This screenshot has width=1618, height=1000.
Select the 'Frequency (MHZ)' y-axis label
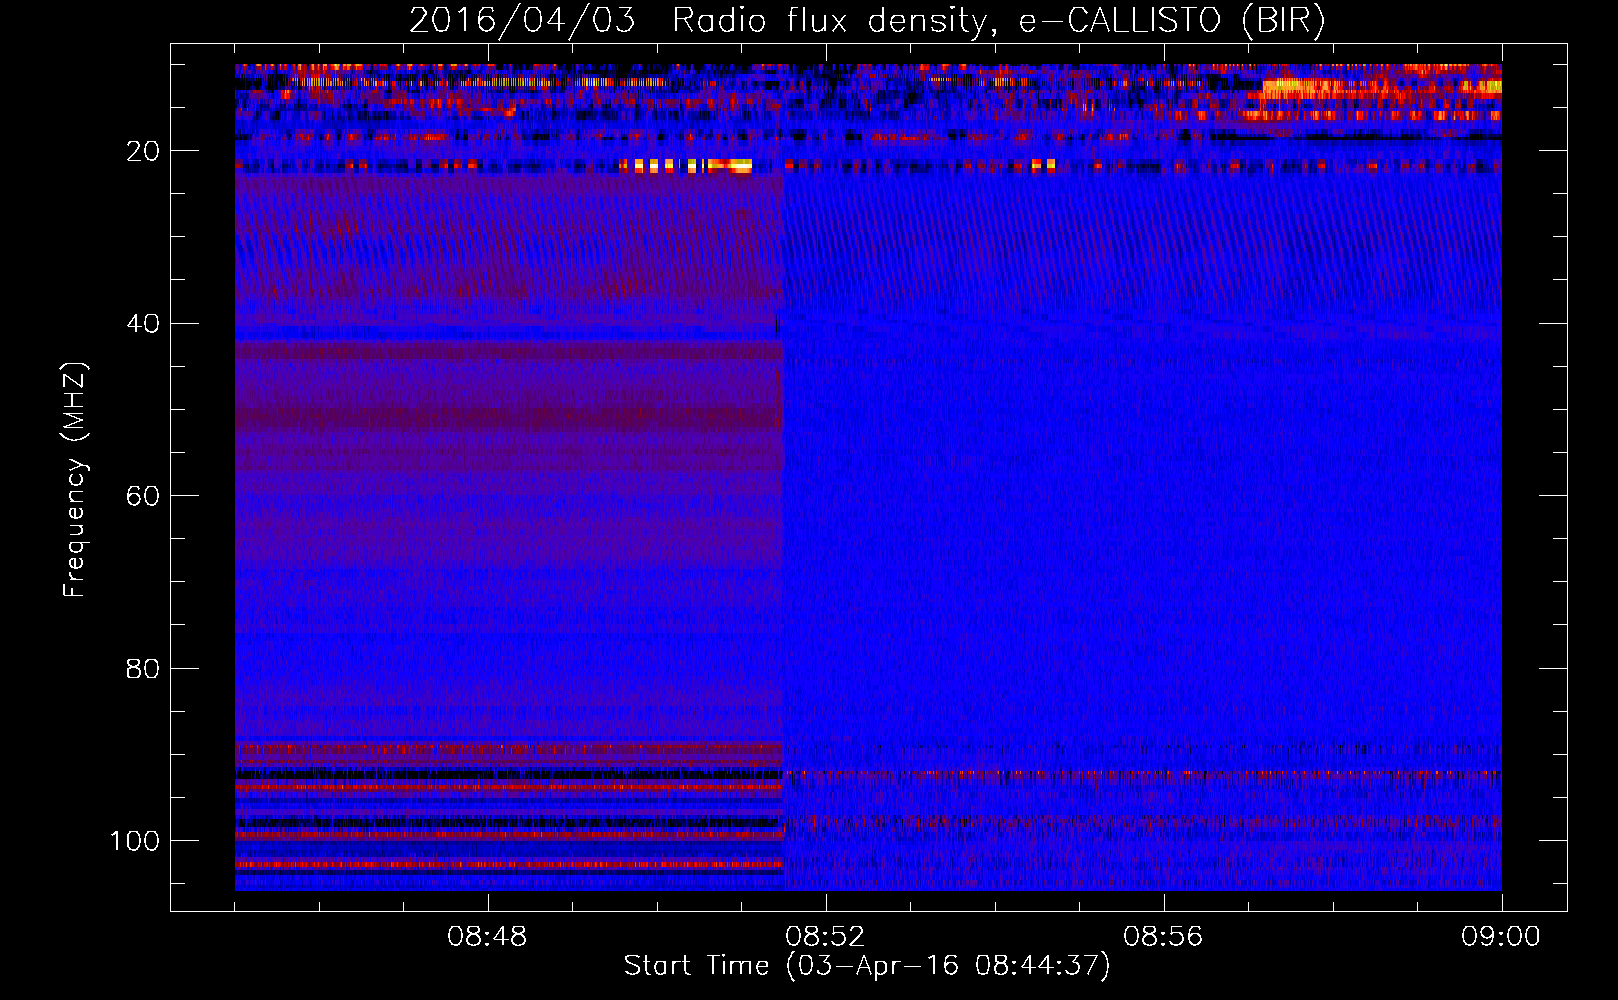[75, 479]
